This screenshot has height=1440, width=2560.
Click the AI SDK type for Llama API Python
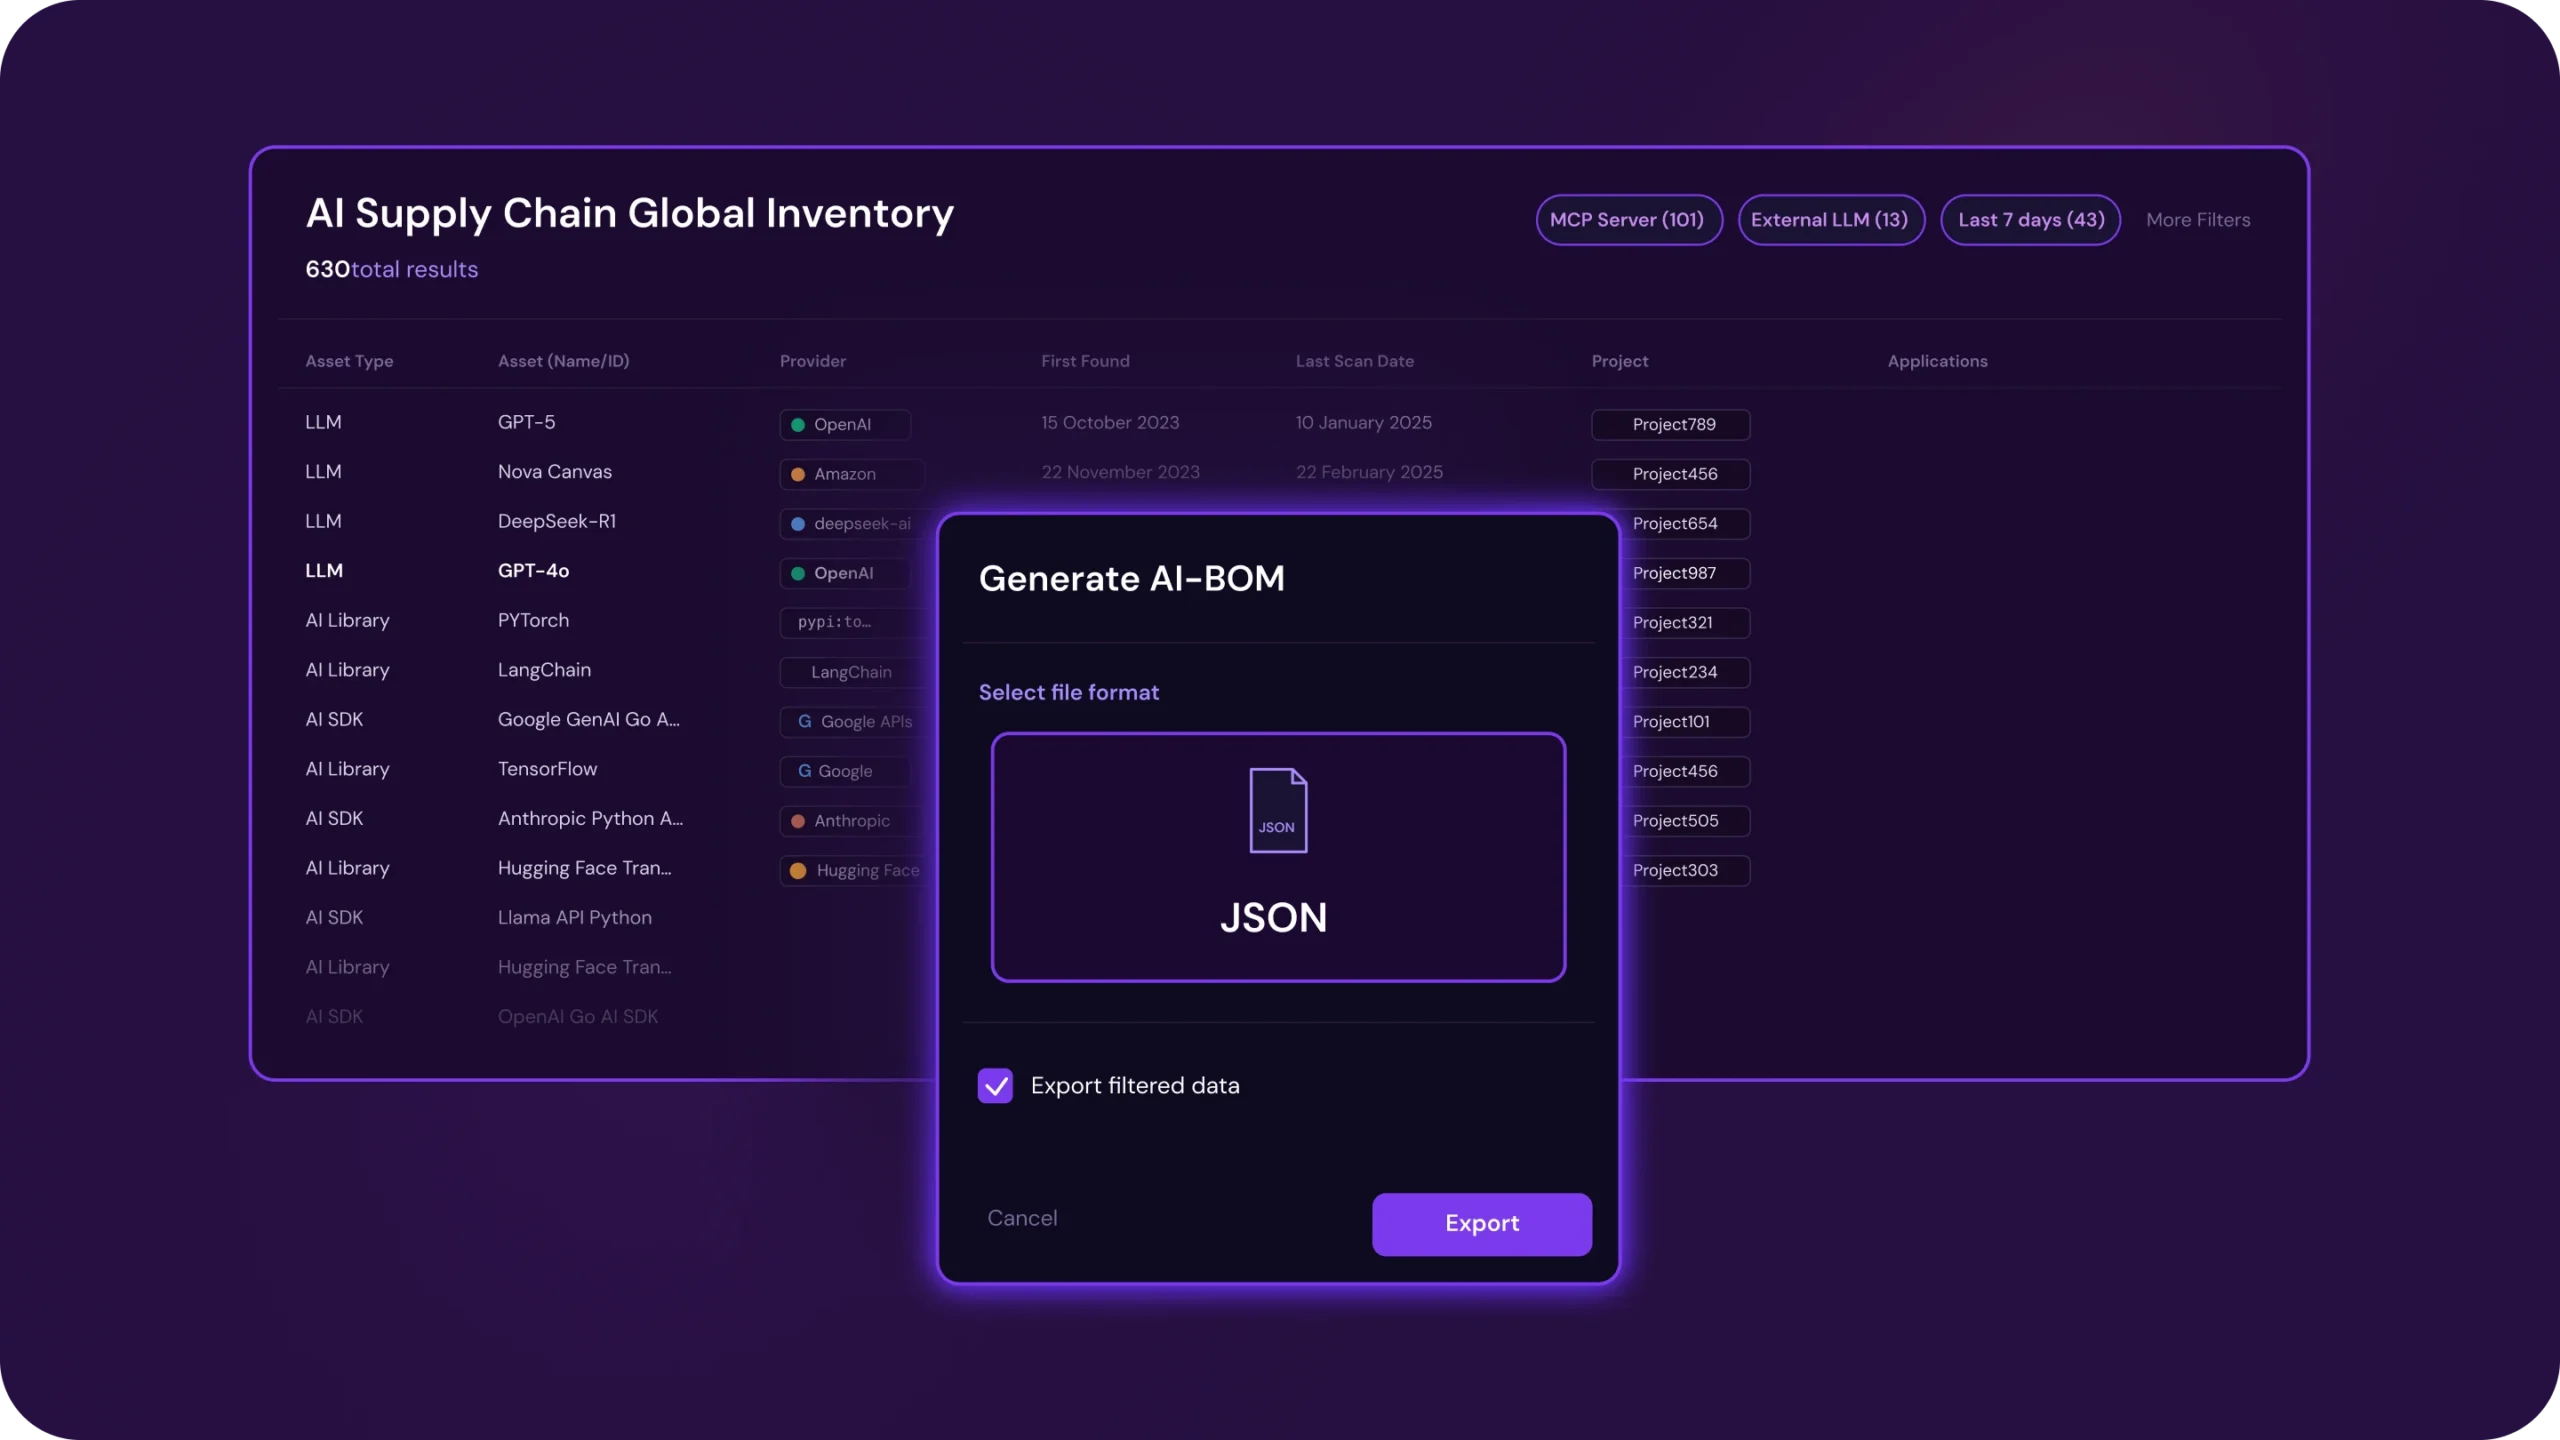[x=334, y=917]
